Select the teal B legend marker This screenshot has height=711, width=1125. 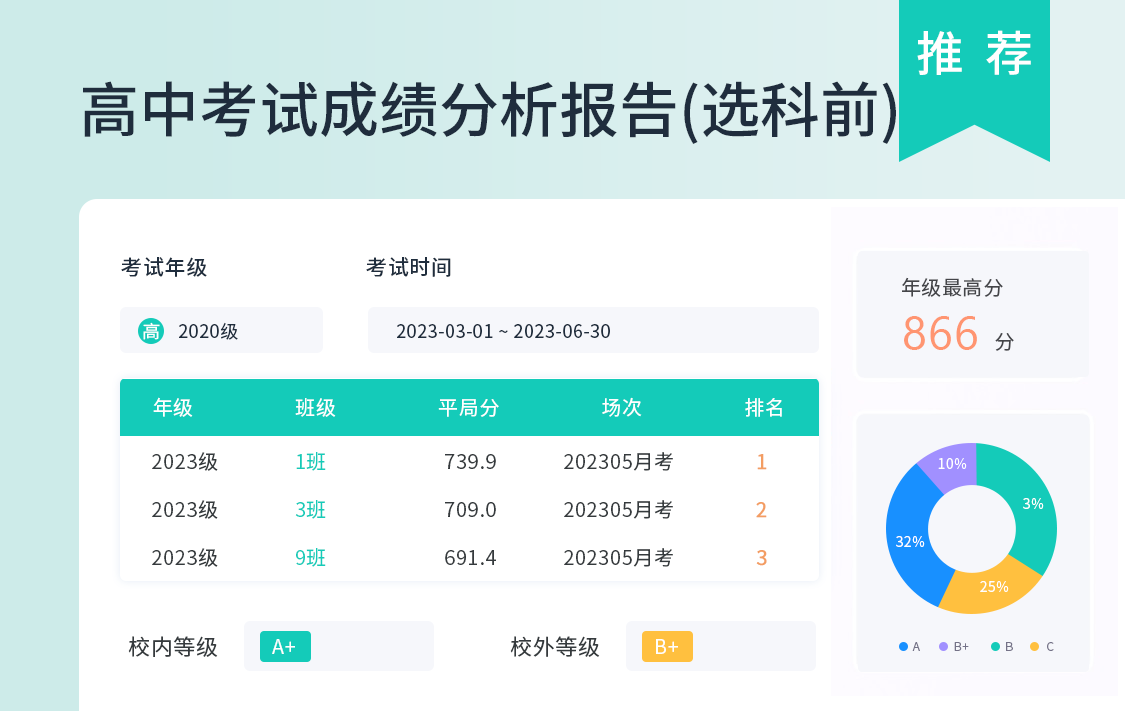tap(994, 647)
